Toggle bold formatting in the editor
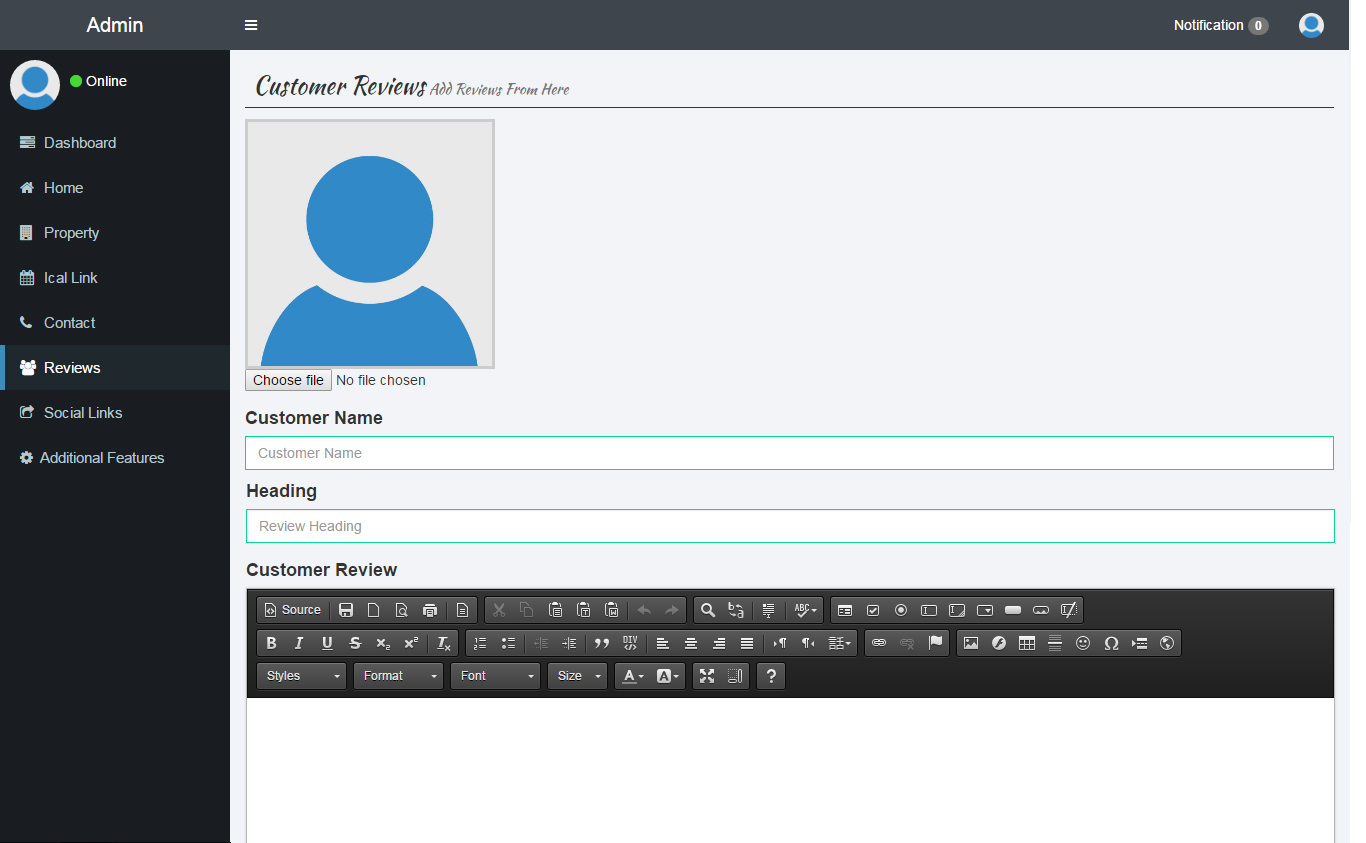Screen dimensions: 1366x843 [271, 643]
